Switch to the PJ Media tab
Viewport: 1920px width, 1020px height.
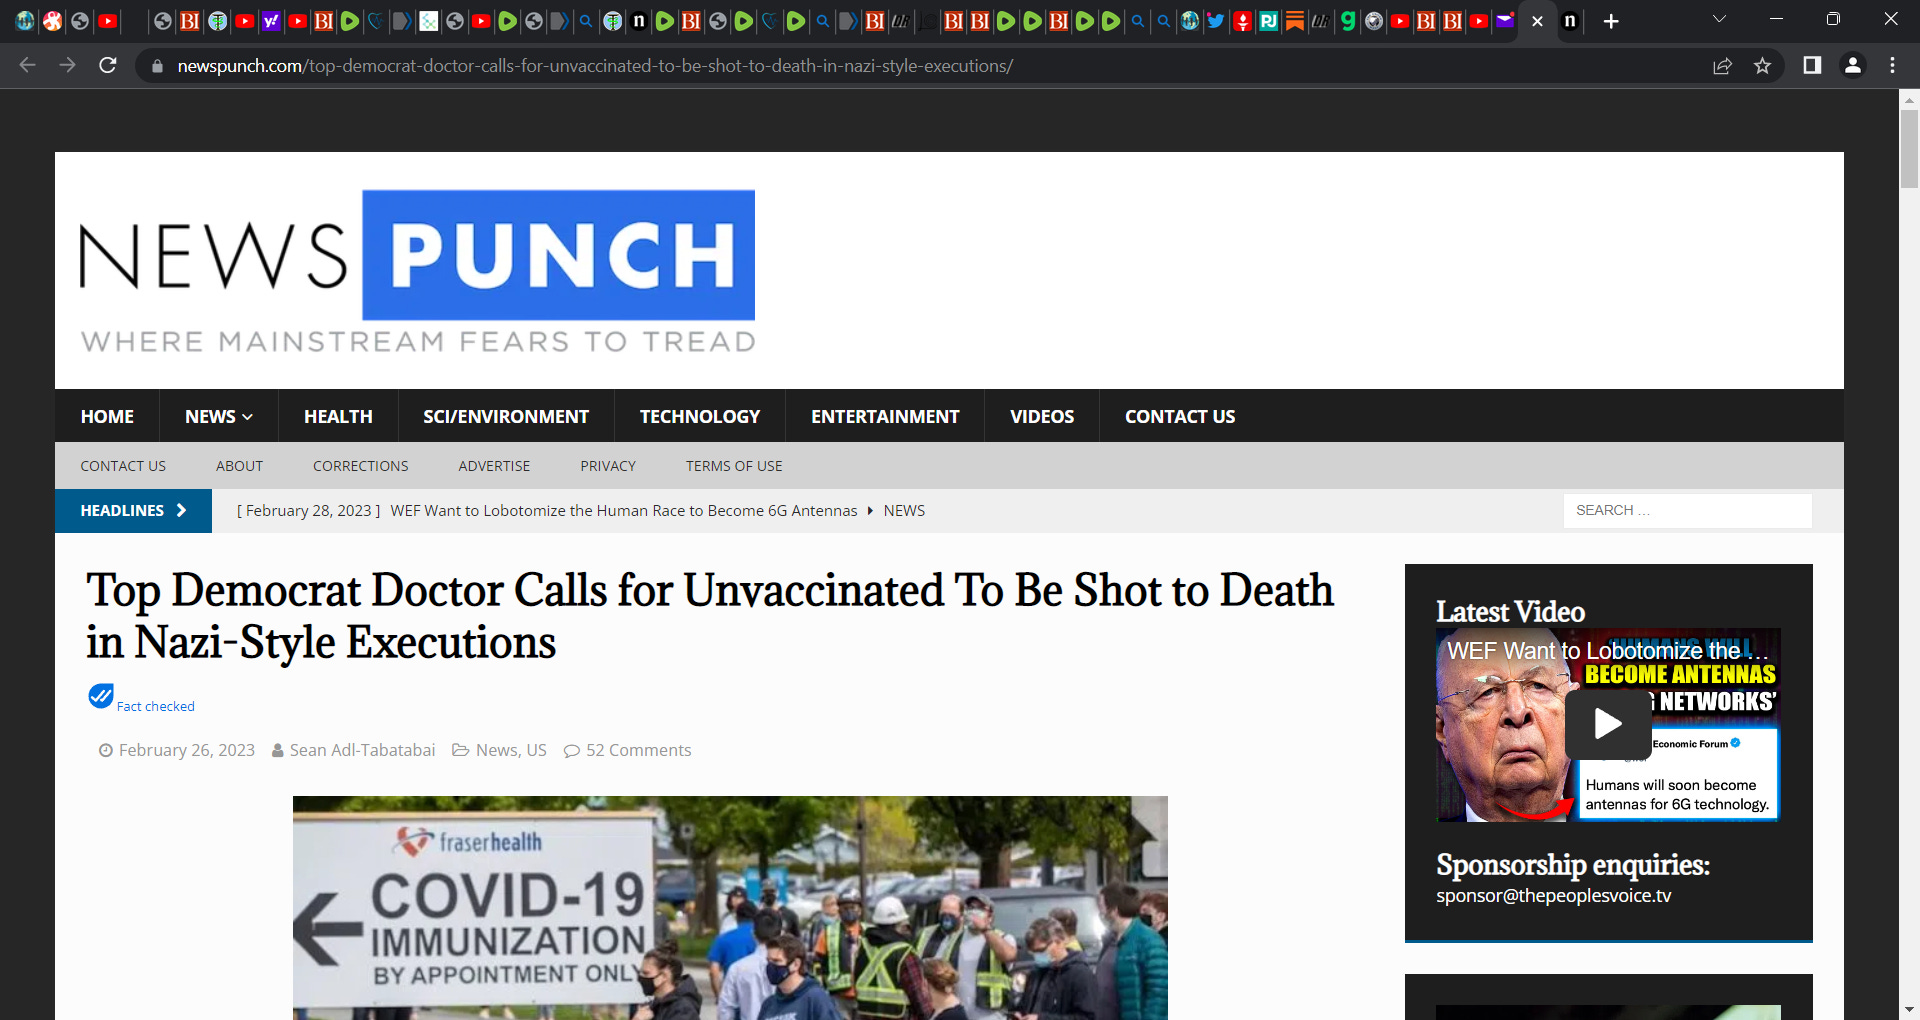pyautogui.click(x=1268, y=21)
